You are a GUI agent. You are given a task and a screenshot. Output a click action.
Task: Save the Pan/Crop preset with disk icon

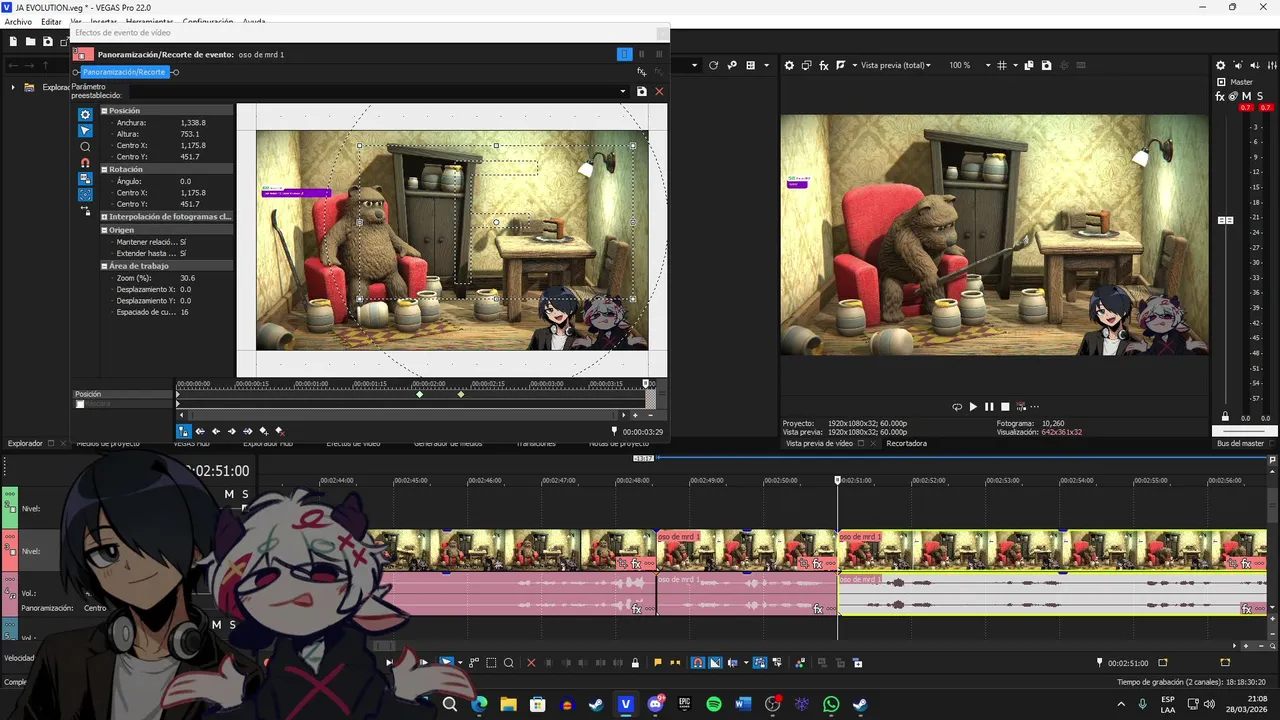(x=642, y=91)
